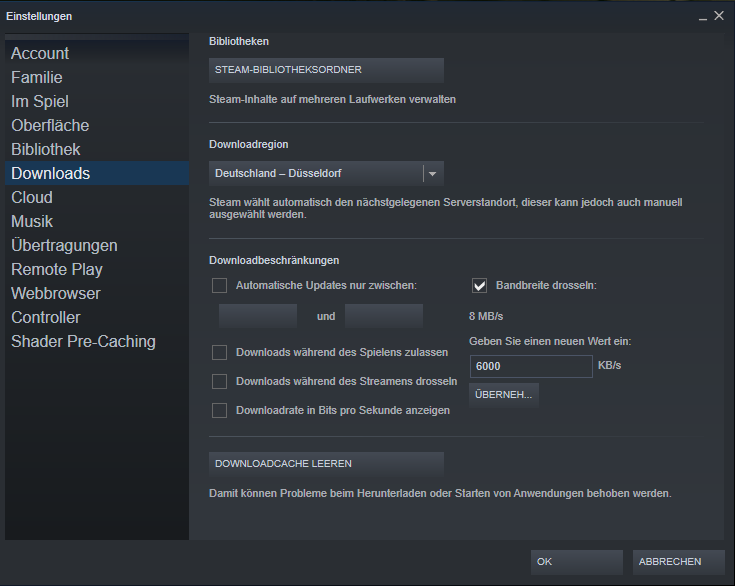
Task: Click the 'Einstellungen' window title
Action: pos(39,16)
